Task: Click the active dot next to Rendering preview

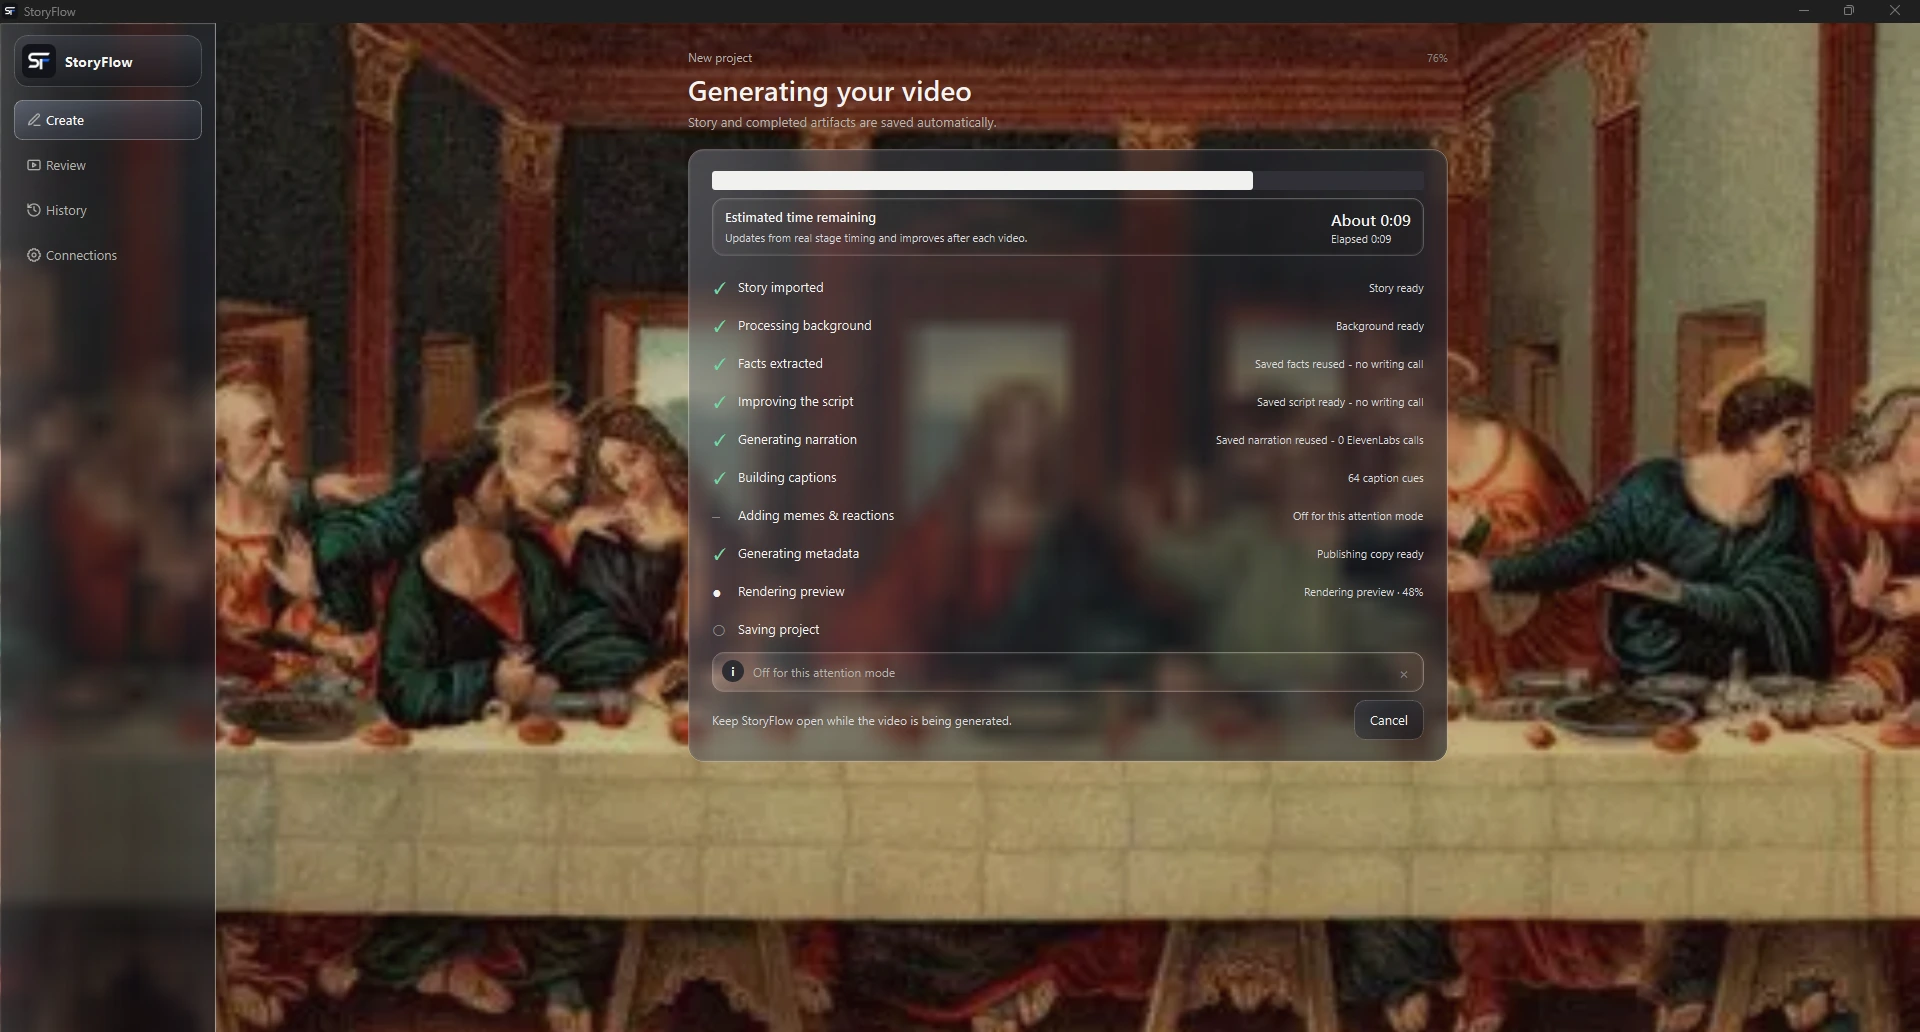Action: [717, 593]
